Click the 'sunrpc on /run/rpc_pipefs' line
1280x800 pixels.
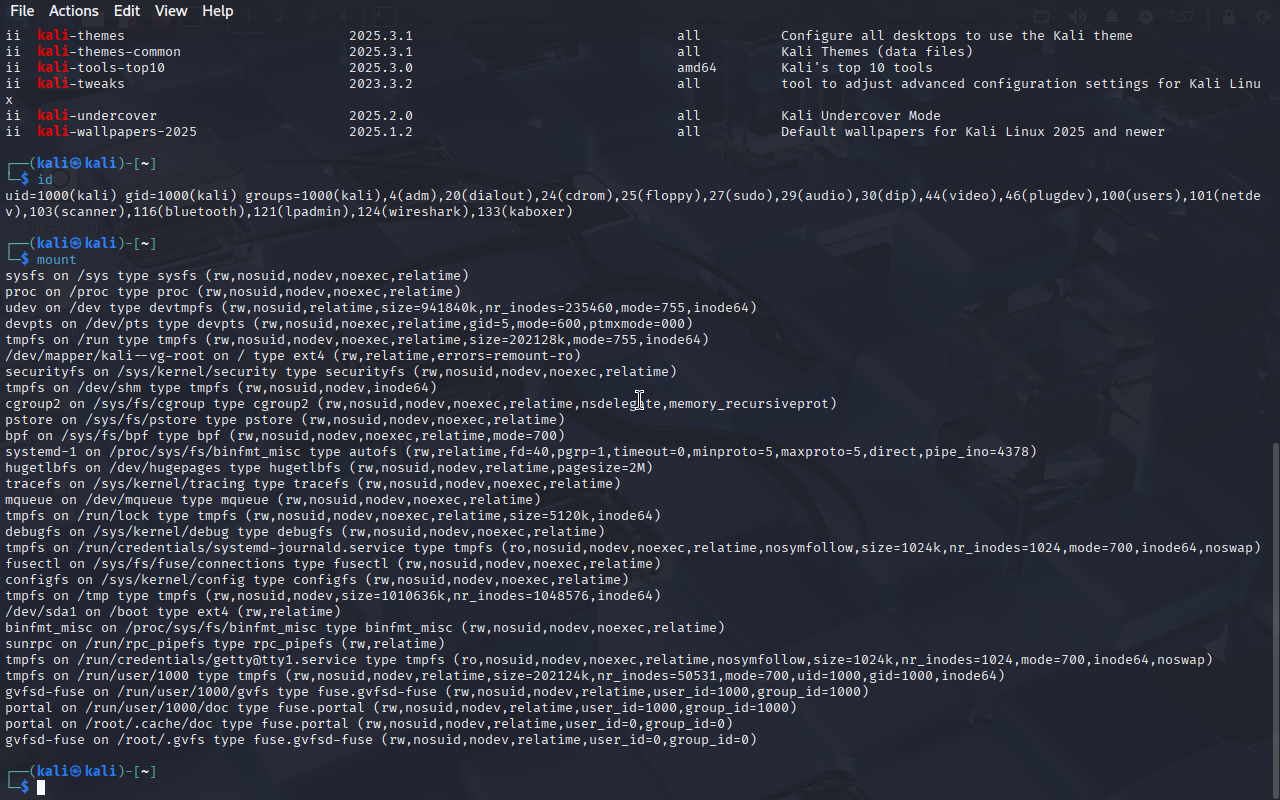(225, 644)
